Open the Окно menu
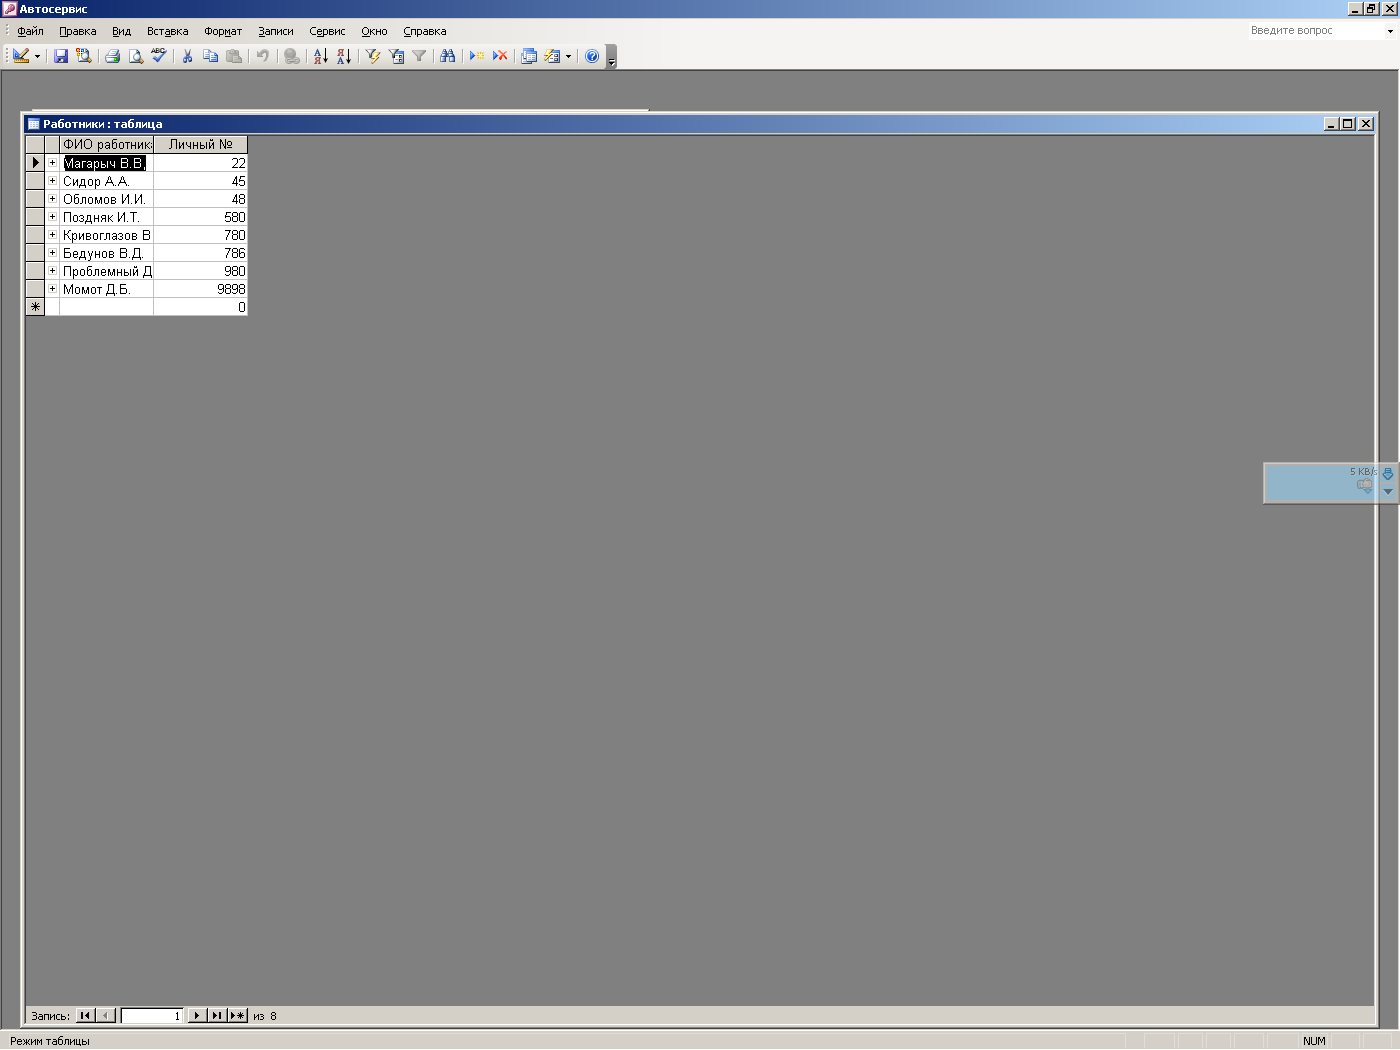The image size is (1400, 1050). click(x=374, y=31)
